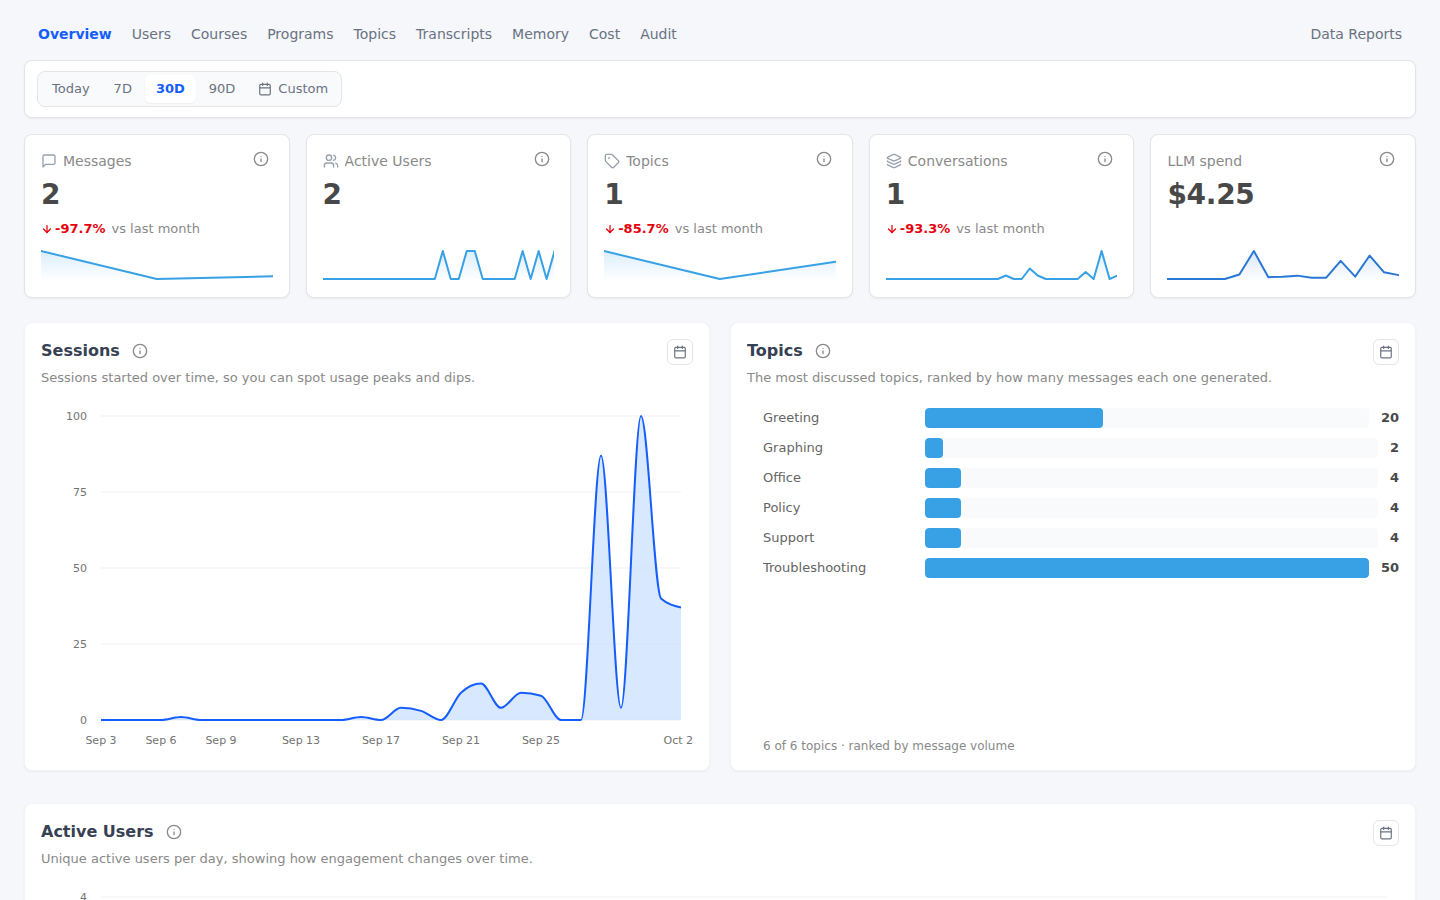Click the Topics card info icon

824,159
